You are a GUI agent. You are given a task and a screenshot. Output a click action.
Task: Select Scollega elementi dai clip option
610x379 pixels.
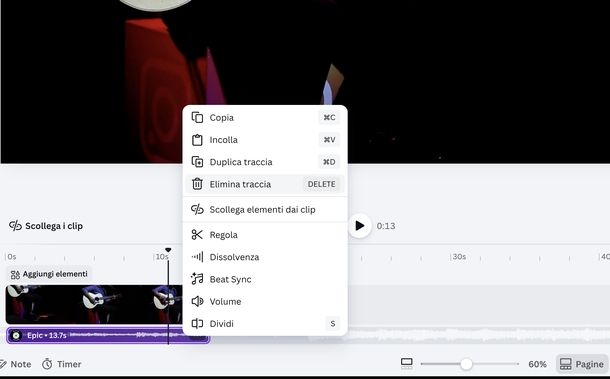click(265, 209)
